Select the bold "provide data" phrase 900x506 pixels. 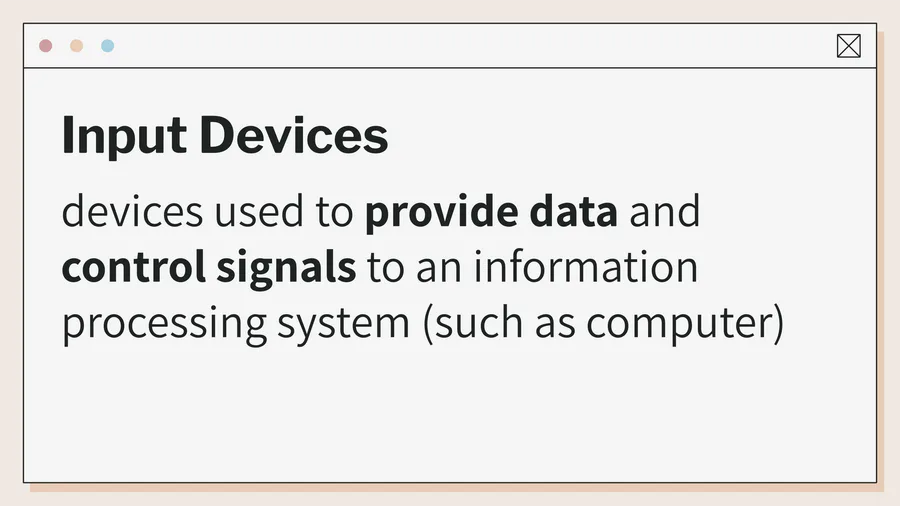point(490,213)
